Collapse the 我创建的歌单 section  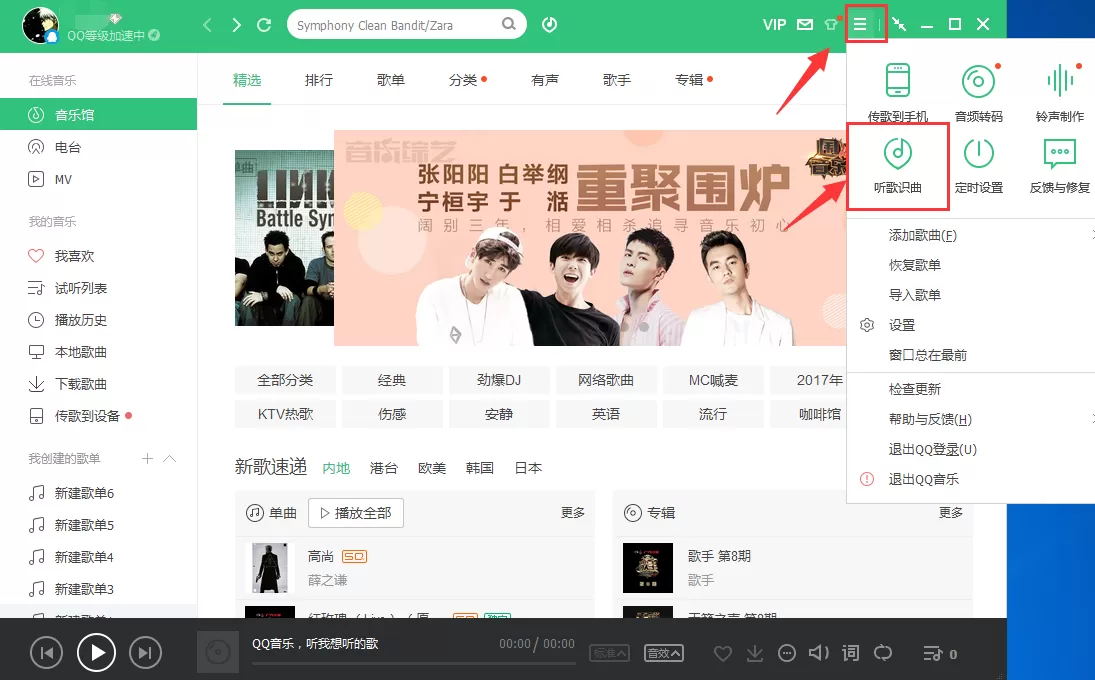pyautogui.click(x=169, y=459)
